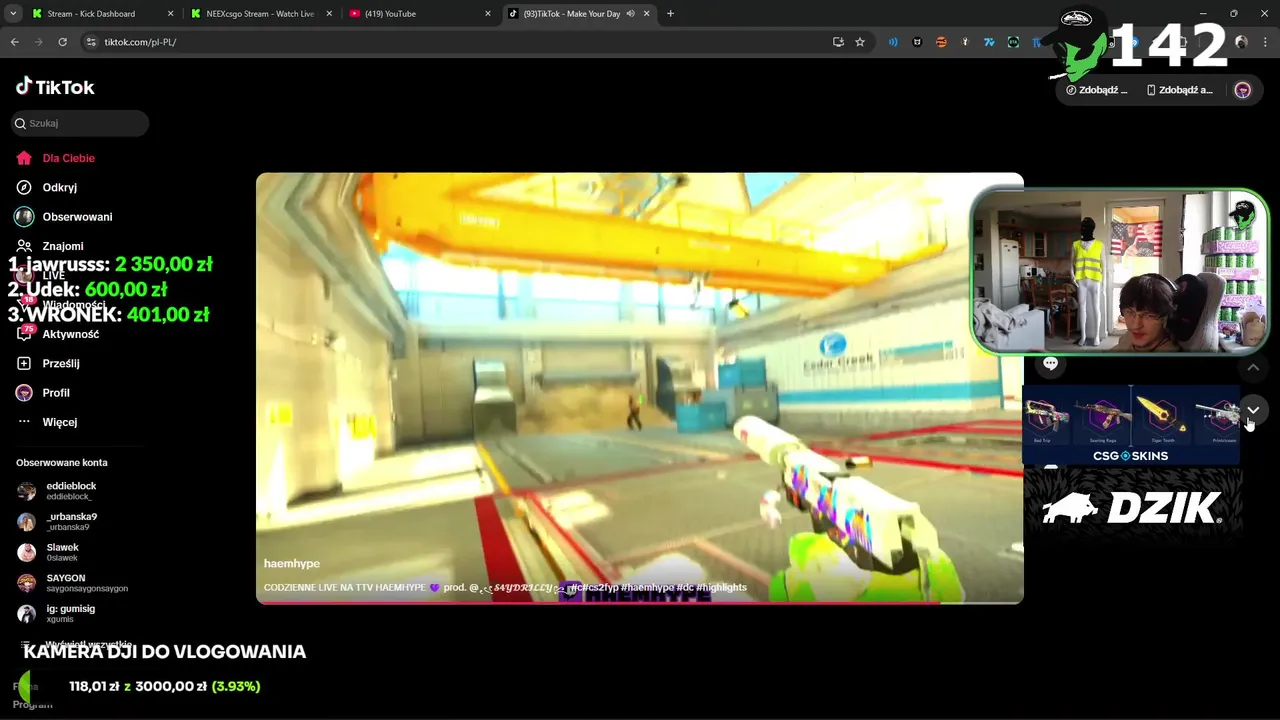The image size is (1280, 720).
Task: Click the address bar URL
Action: pos(140,42)
